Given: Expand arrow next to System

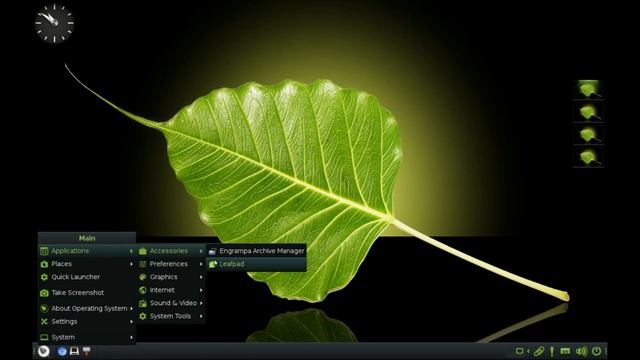Looking at the screenshot, I should (131, 337).
